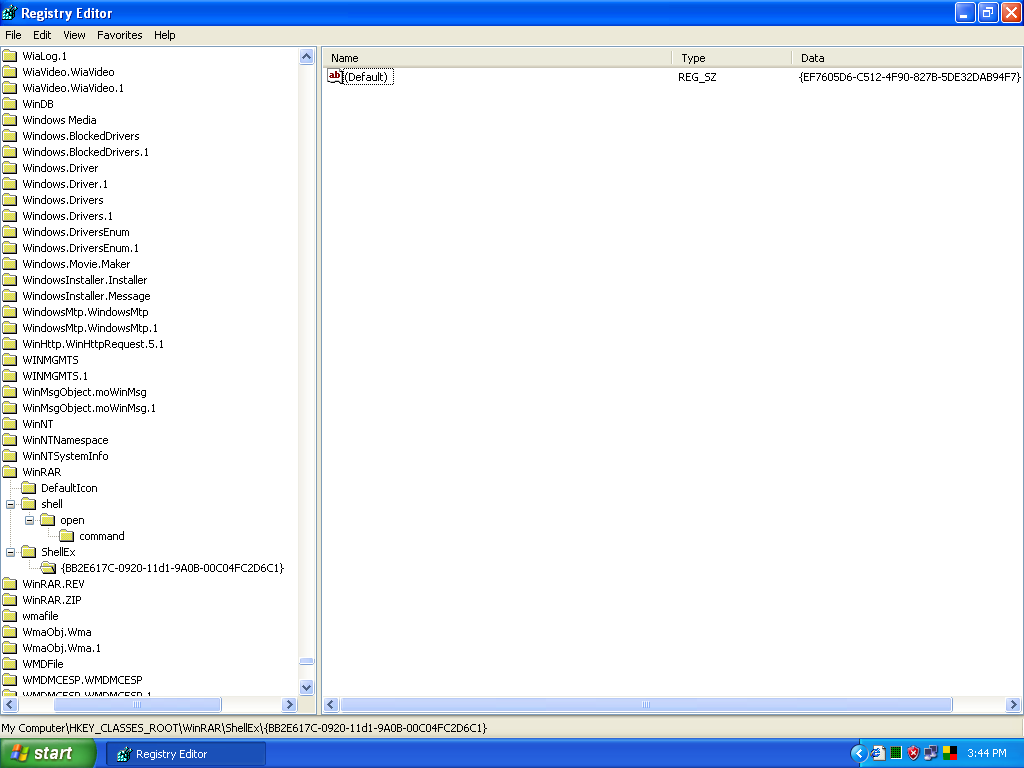This screenshot has height=768, width=1024.
Task: Click the ShellEx folder icon
Action: [x=29, y=552]
